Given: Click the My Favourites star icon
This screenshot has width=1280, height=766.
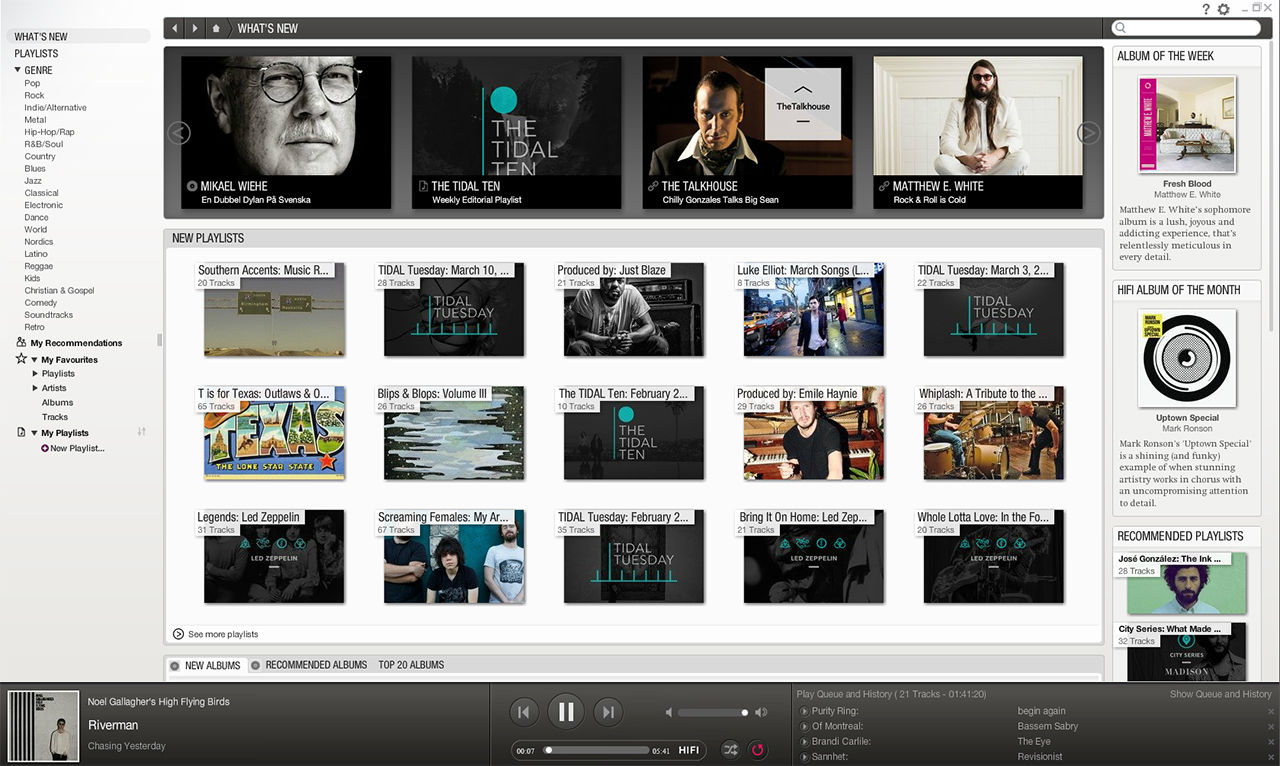Looking at the screenshot, I should pos(21,359).
